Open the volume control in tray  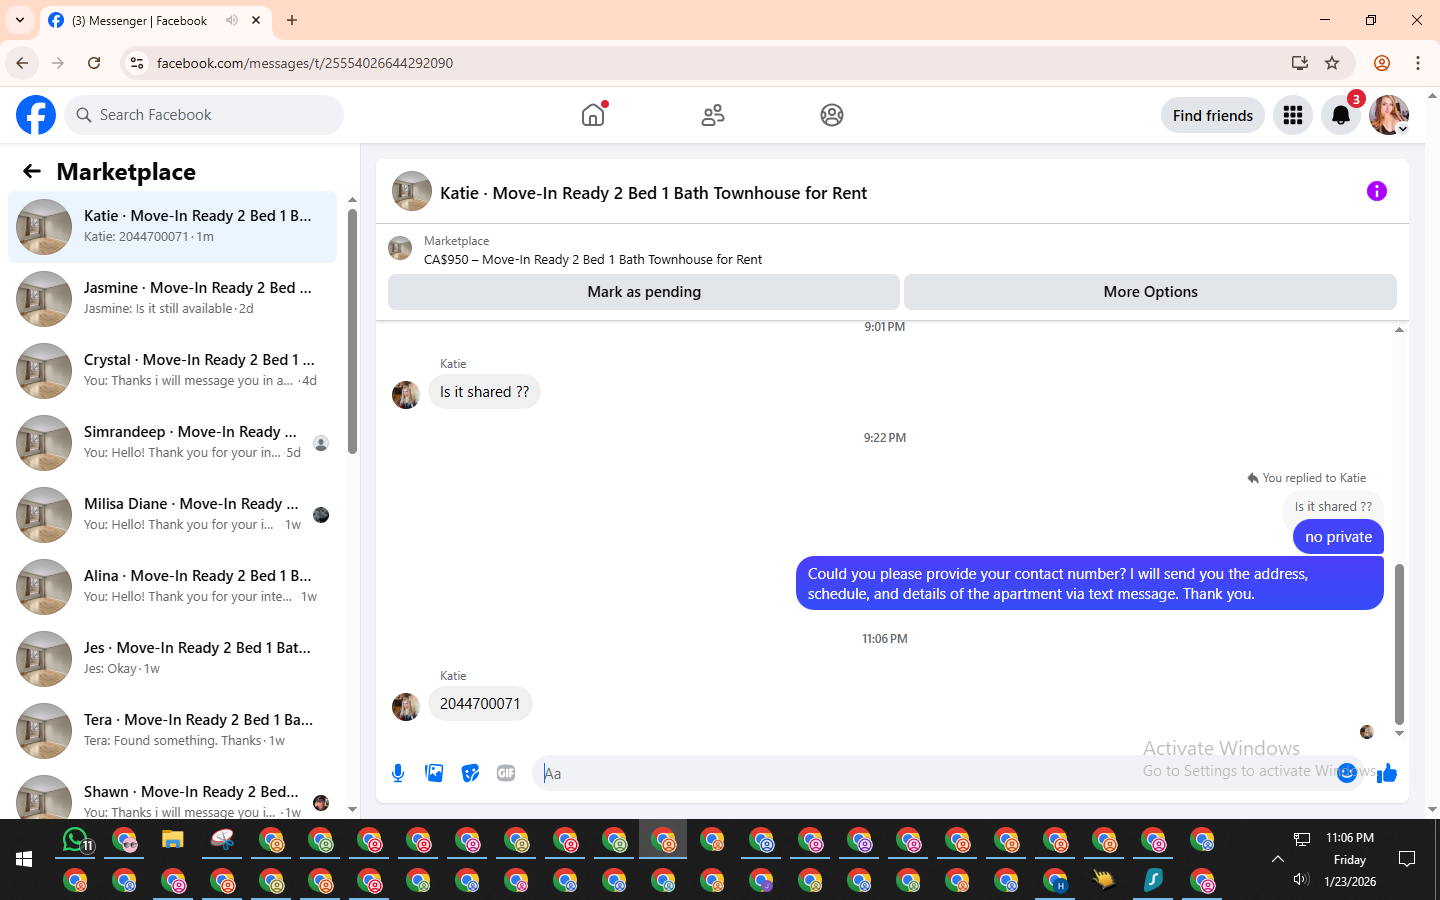pos(1301,880)
